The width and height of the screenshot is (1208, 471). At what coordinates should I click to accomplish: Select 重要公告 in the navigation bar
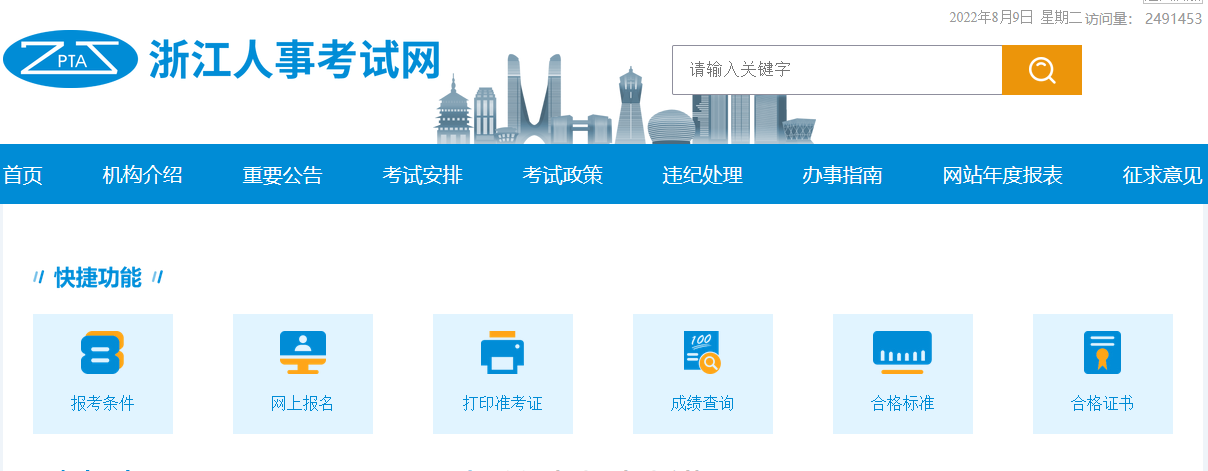tap(282, 176)
